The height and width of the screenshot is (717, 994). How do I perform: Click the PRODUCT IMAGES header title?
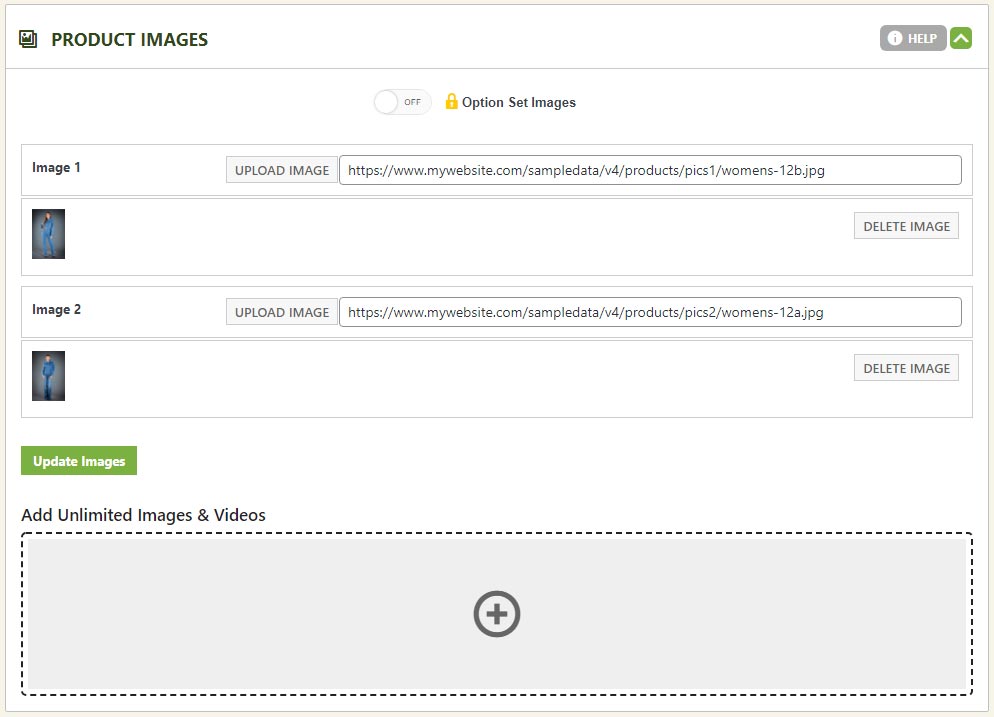tap(130, 40)
